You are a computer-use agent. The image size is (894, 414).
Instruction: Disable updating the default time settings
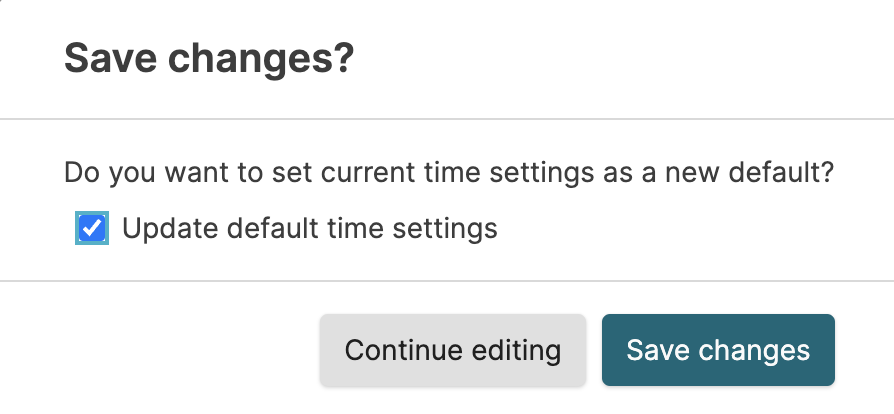pos(92,229)
